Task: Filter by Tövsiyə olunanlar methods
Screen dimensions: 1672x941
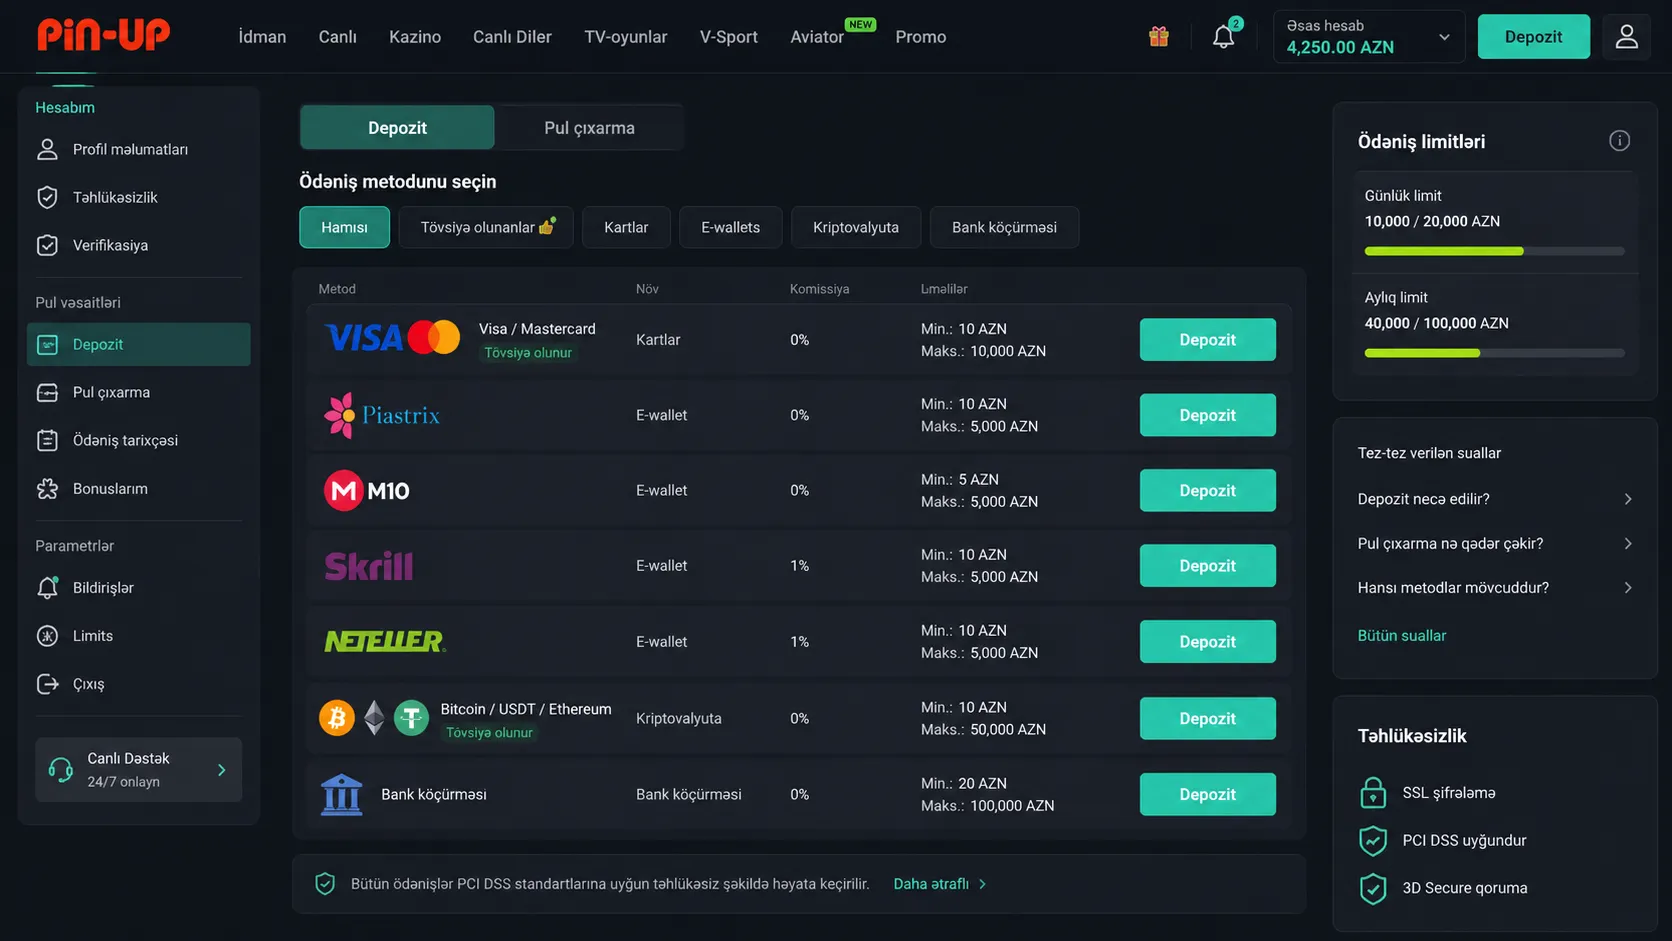Action: coord(486,227)
